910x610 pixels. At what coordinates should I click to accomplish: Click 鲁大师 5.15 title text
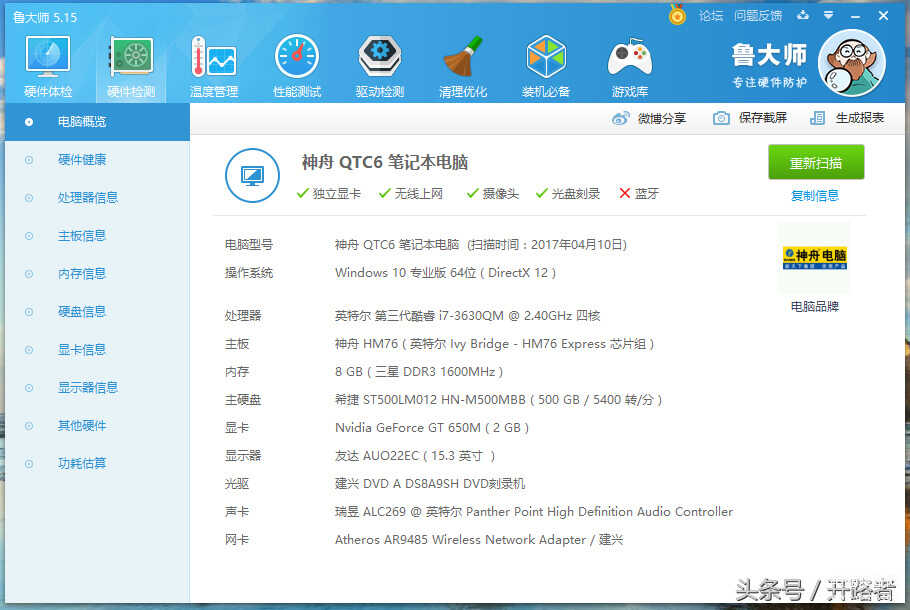pyautogui.click(x=45, y=17)
